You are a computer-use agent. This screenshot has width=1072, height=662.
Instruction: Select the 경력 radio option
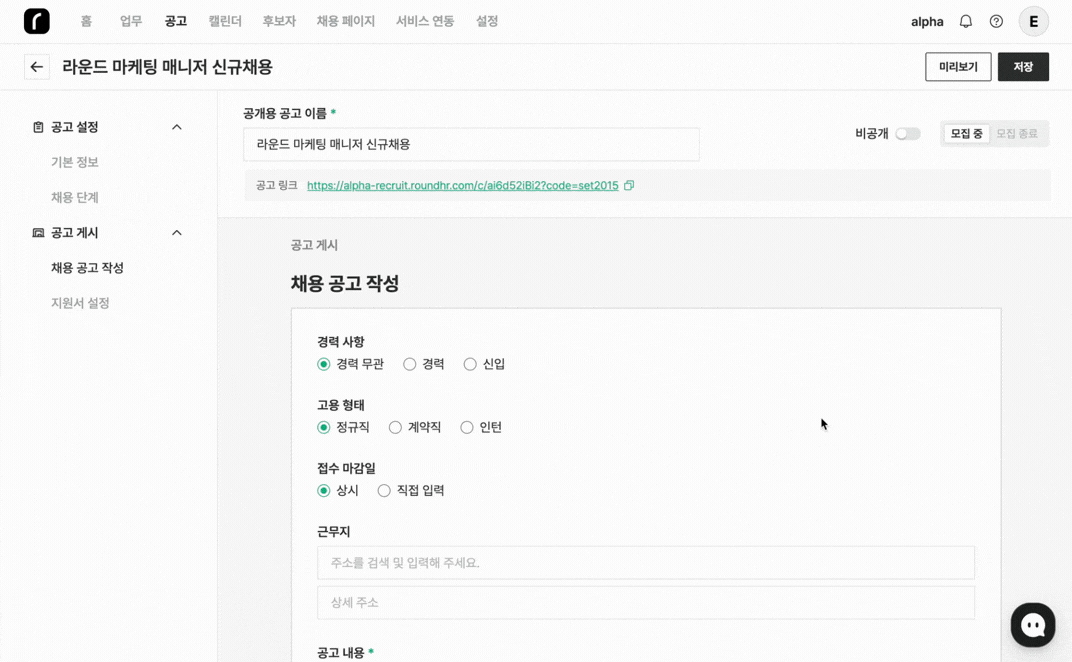click(x=410, y=364)
